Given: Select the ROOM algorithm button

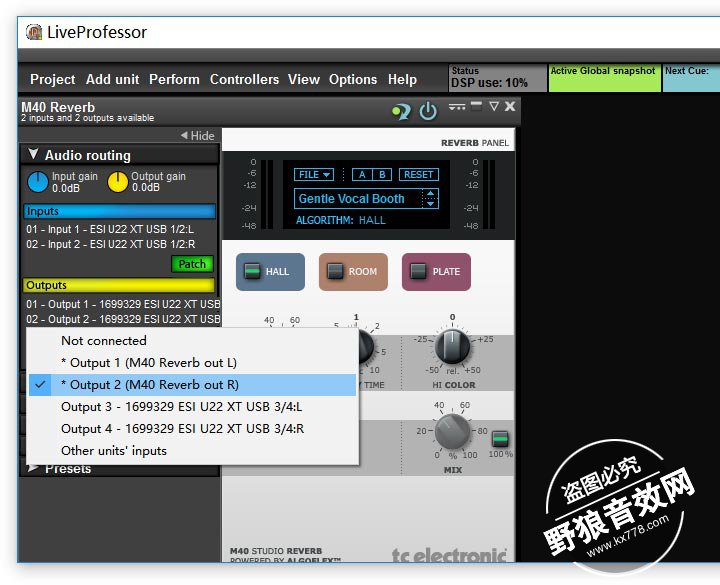Looking at the screenshot, I should point(353,272).
